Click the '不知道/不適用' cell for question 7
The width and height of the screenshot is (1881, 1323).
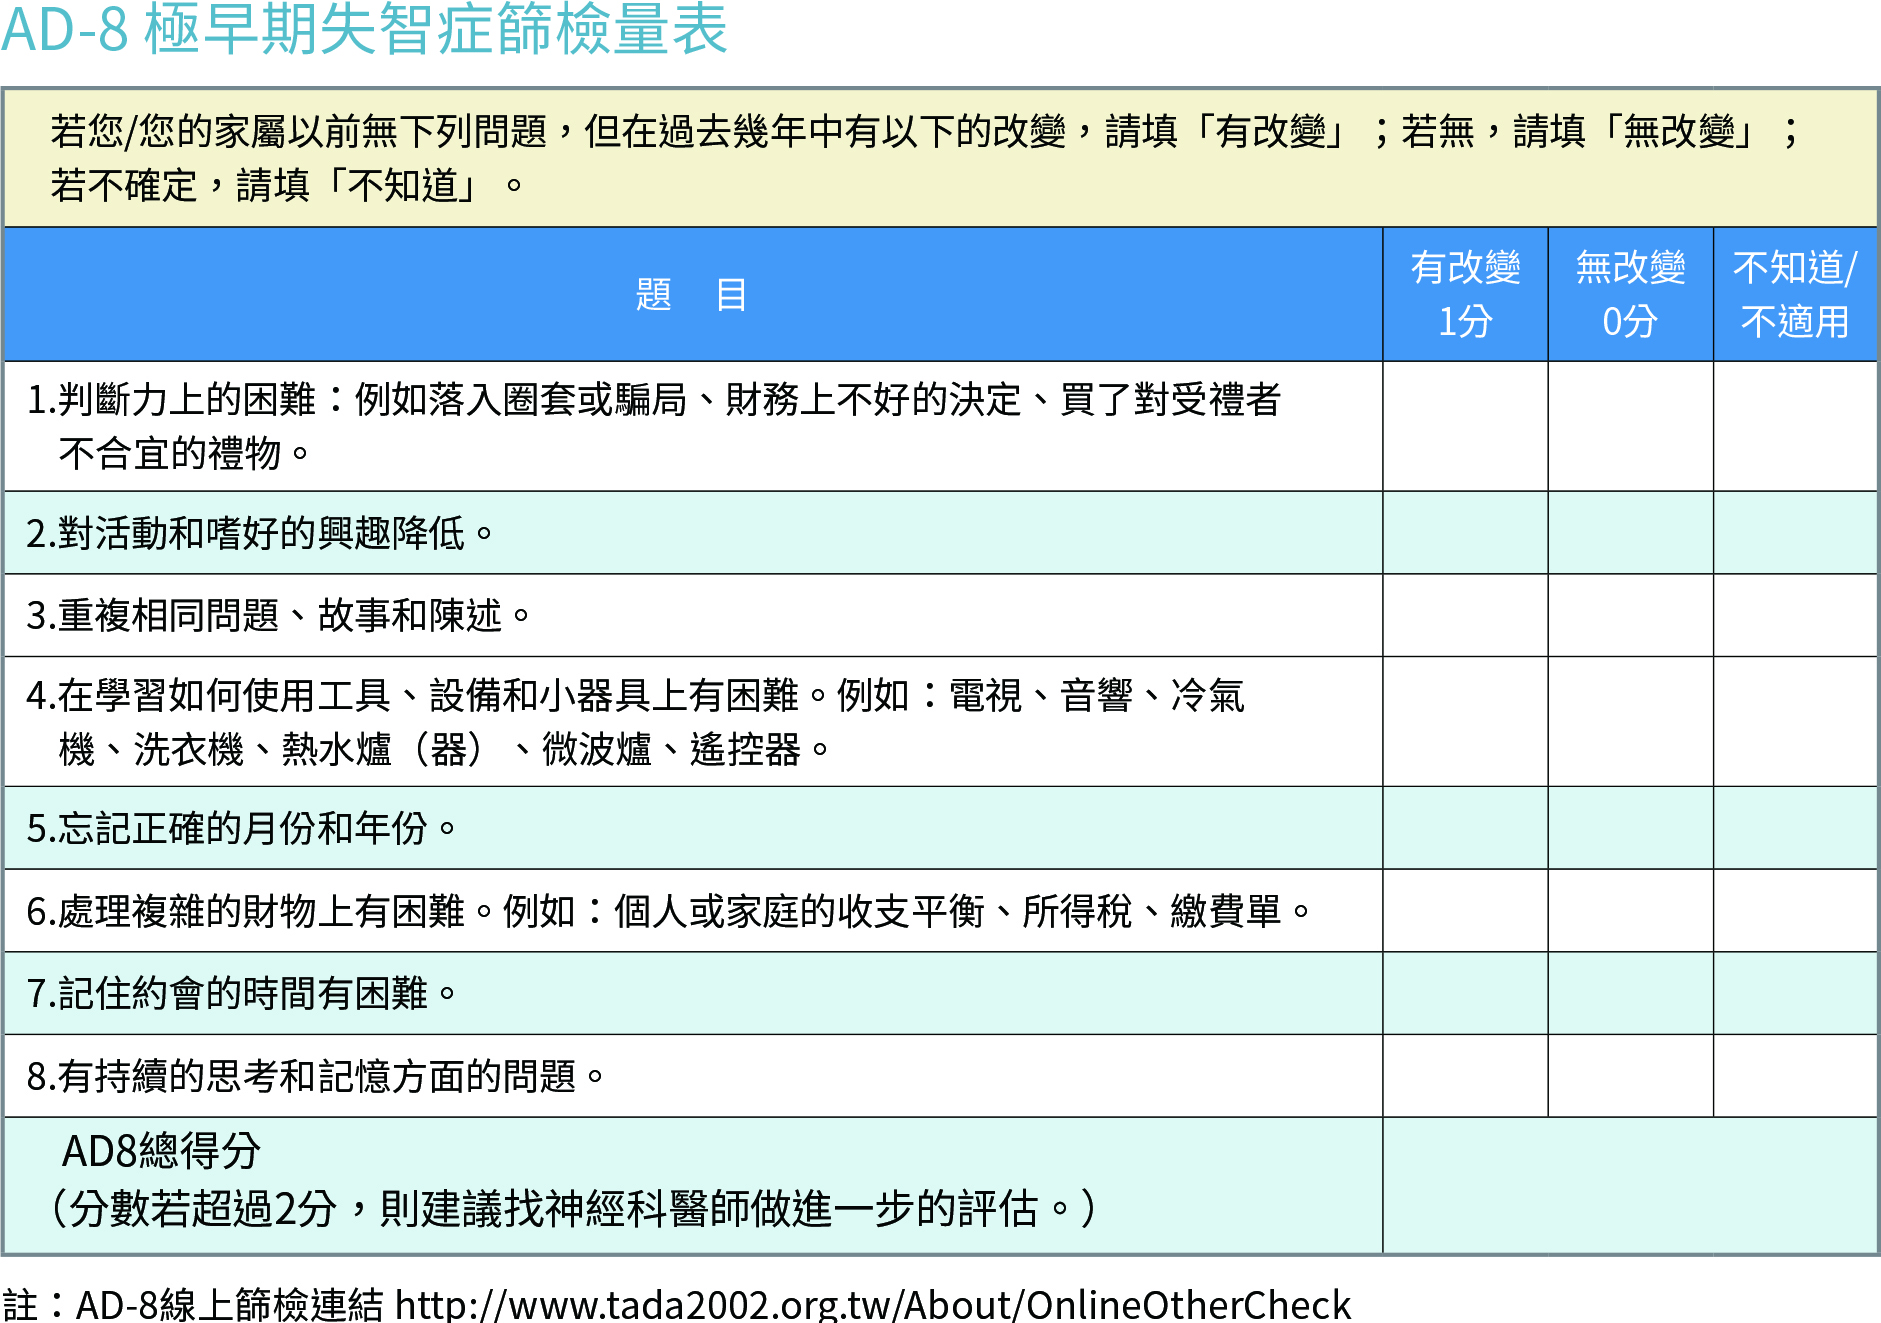coord(1795,993)
